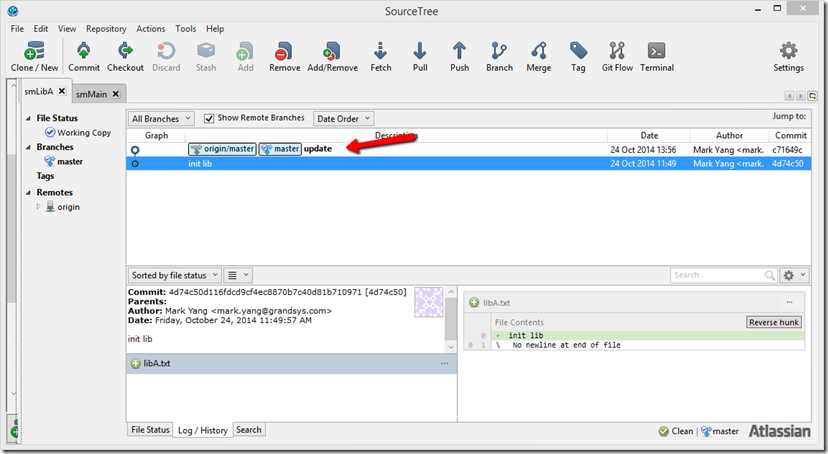Open the View menu

(x=67, y=29)
